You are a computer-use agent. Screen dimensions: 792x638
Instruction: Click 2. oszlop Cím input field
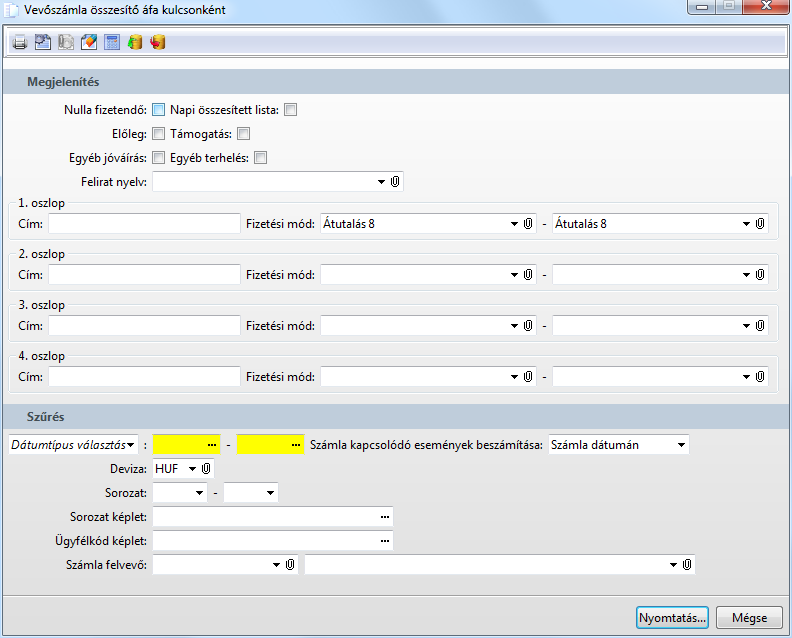(x=144, y=275)
